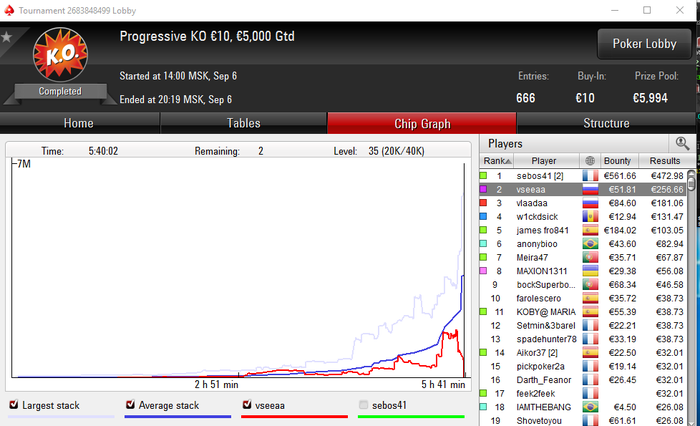This screenshot has height=426, width=700.
Task: Select player row anonybioo
Action: [x=583, y=244]
